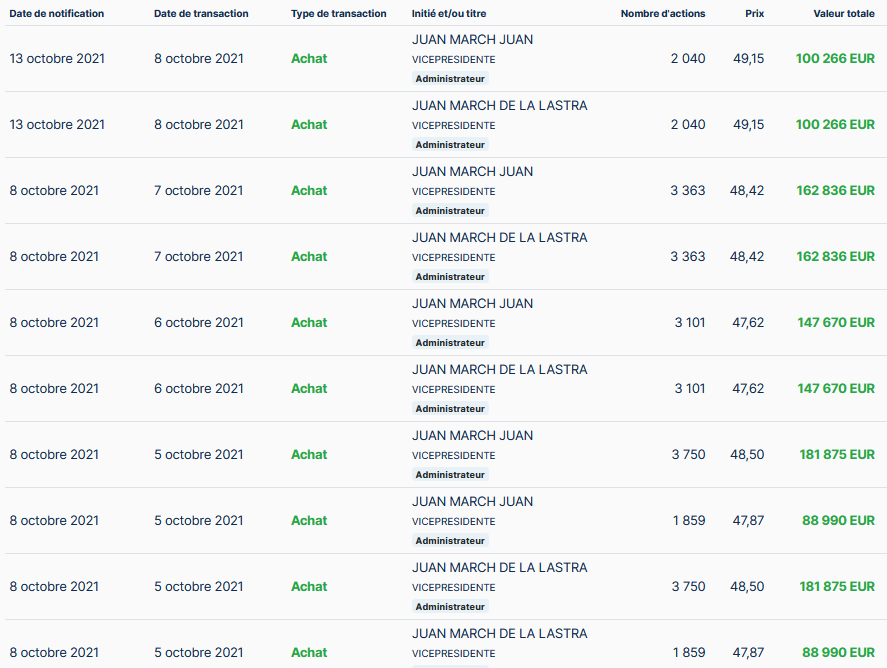Click Administrateur badge under JUAN MARCH JUAN, 7 octobre
Screen dimensions: 887x668
[x=450, y=210]
